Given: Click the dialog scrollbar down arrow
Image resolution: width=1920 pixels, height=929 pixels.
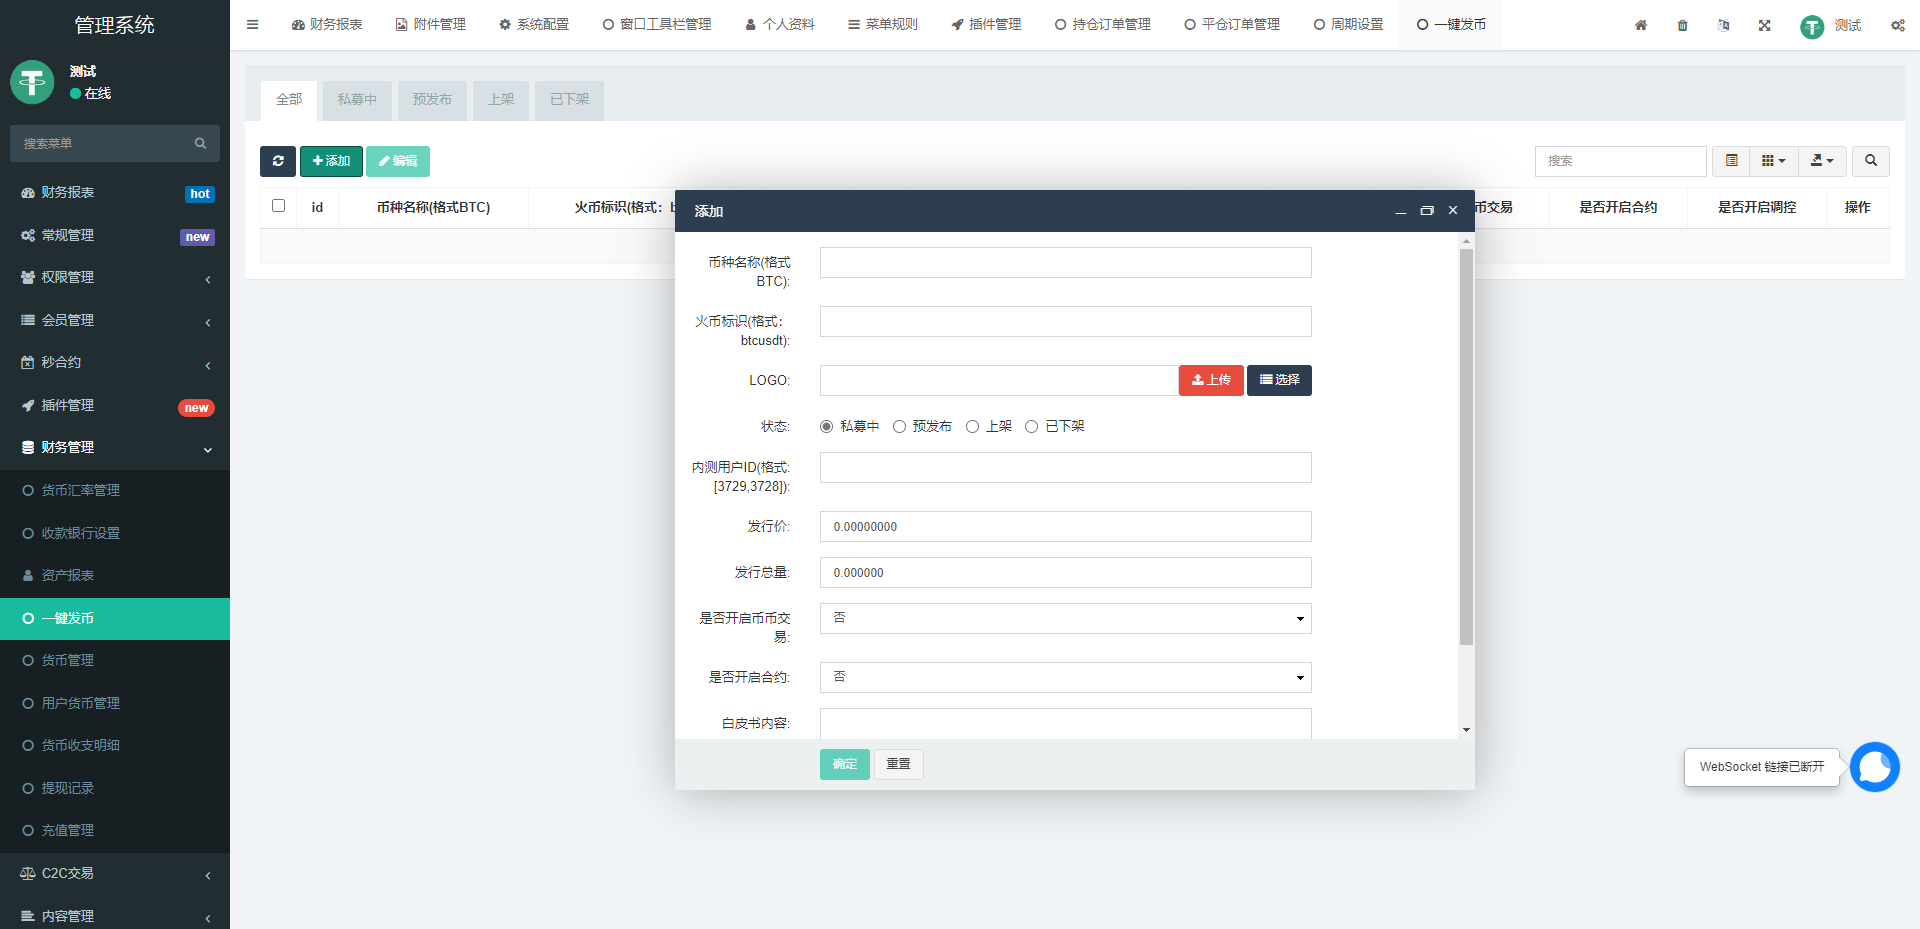Looking at the screenshot, I should pyautogui.click(x=1466, y=730).
